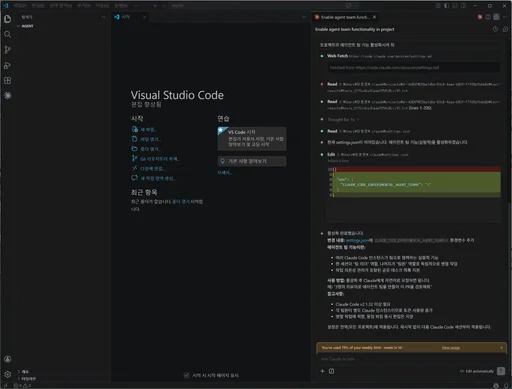The height and width of the screenshot is (389, 512).
Task: Collapse the AGENT folder section in Explorer
Action: coord(63,26)
